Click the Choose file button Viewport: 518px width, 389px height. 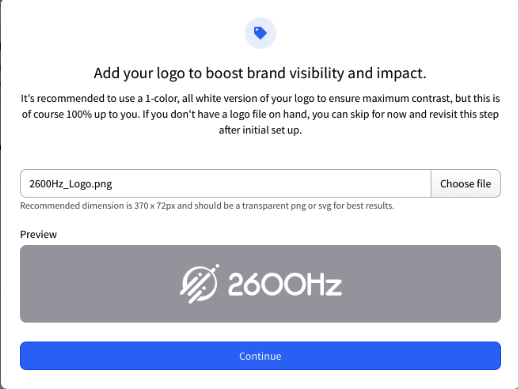466,184
